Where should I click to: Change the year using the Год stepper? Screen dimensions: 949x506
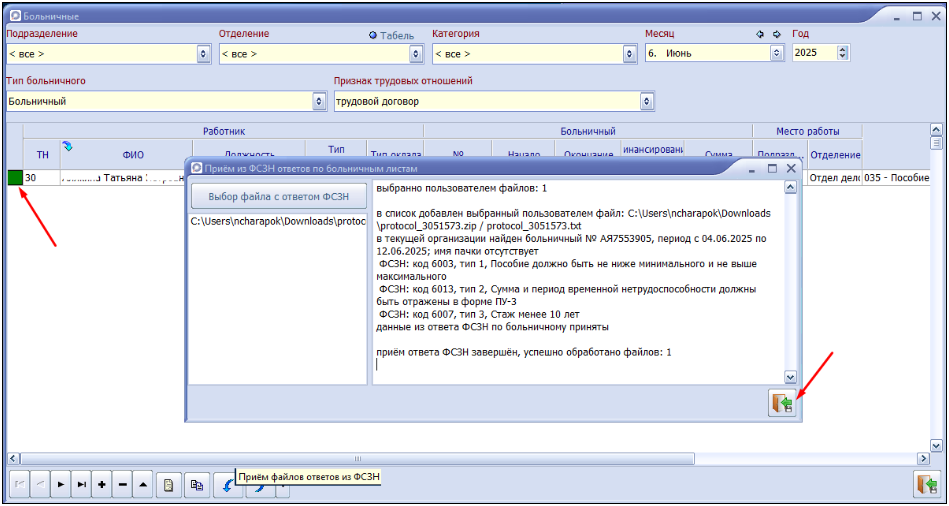click(842, 53)
